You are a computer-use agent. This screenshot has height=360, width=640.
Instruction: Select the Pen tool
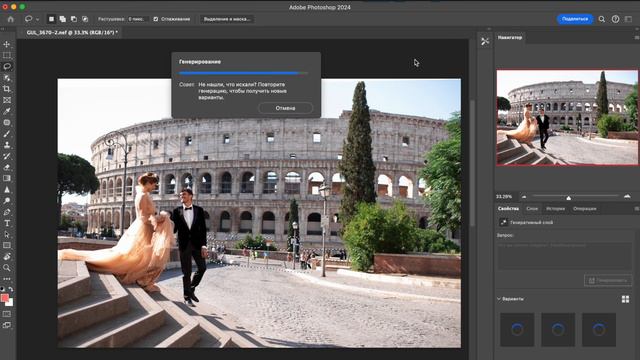pos(7,212)
